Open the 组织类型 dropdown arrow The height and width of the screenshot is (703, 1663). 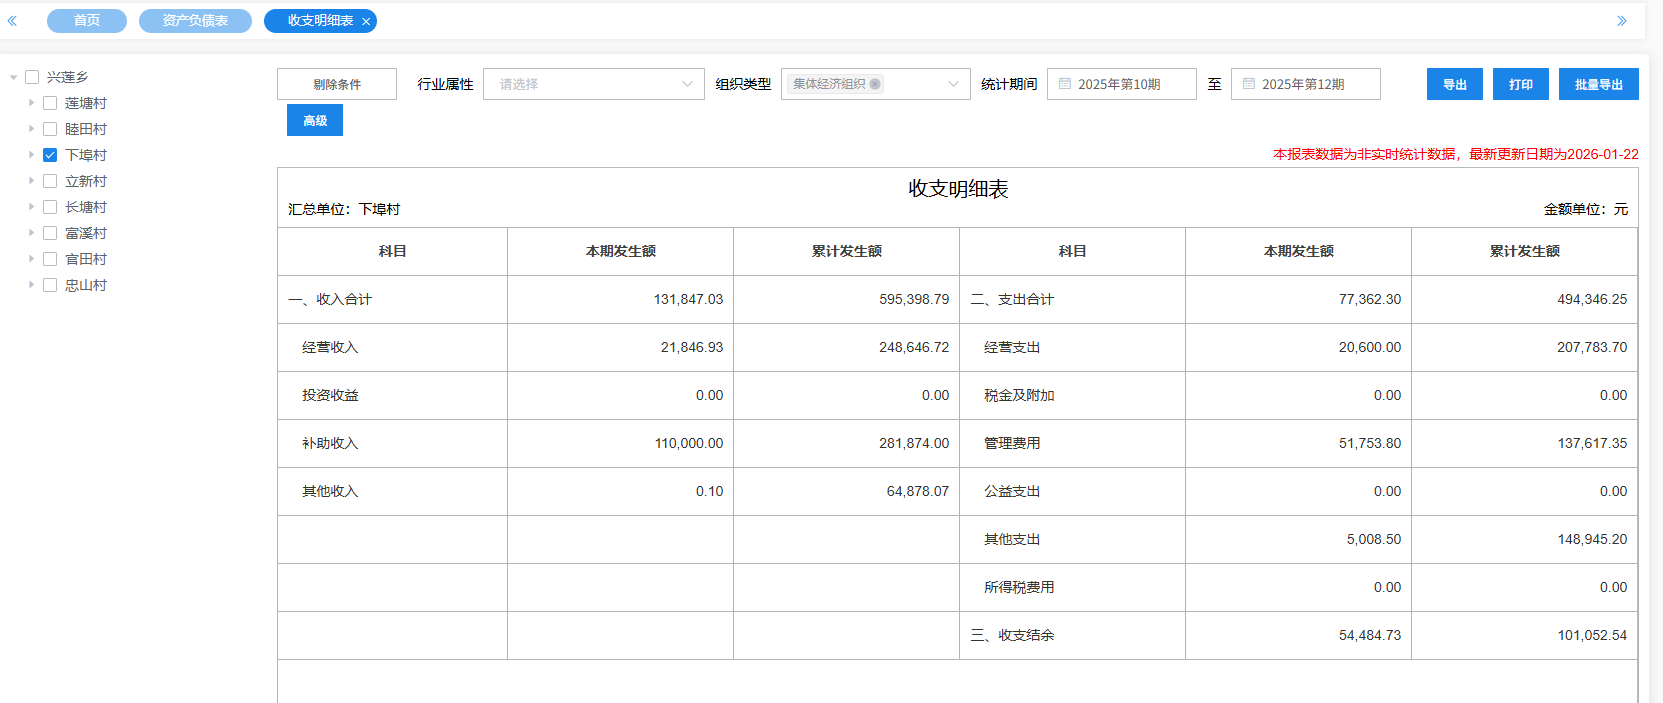[x=953, y=84]
